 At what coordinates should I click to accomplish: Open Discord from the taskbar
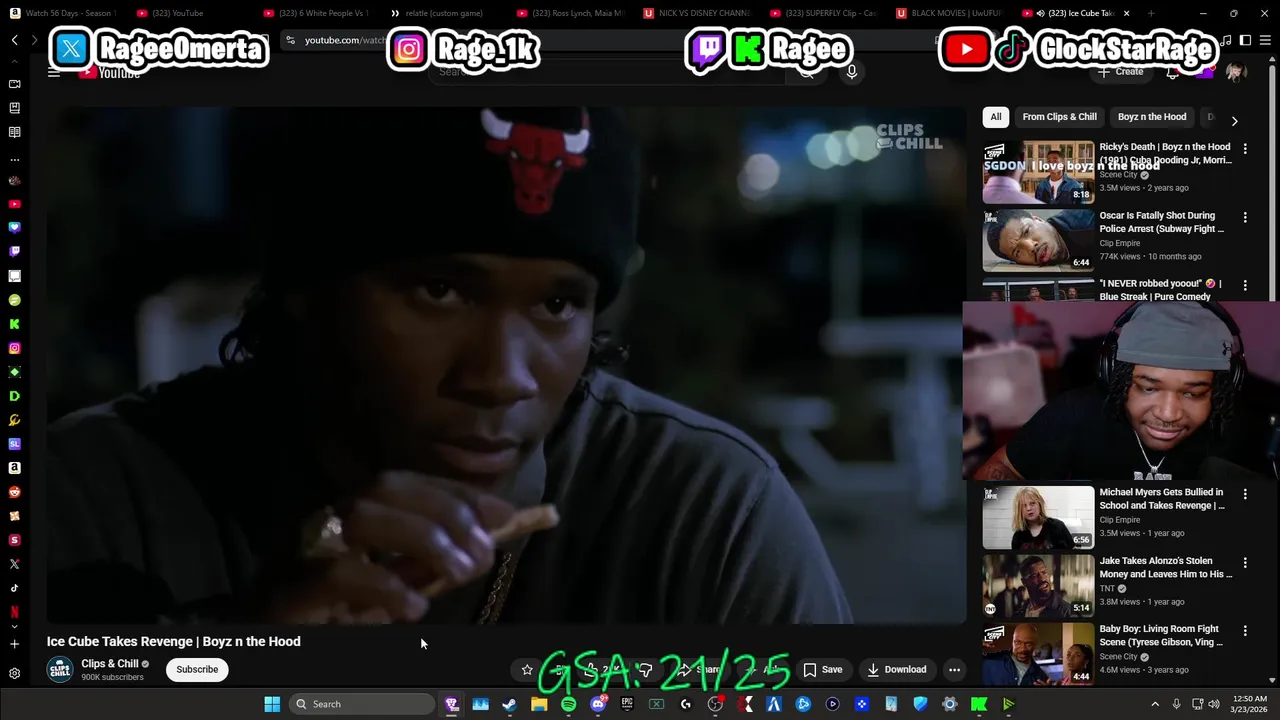point(598,704)
